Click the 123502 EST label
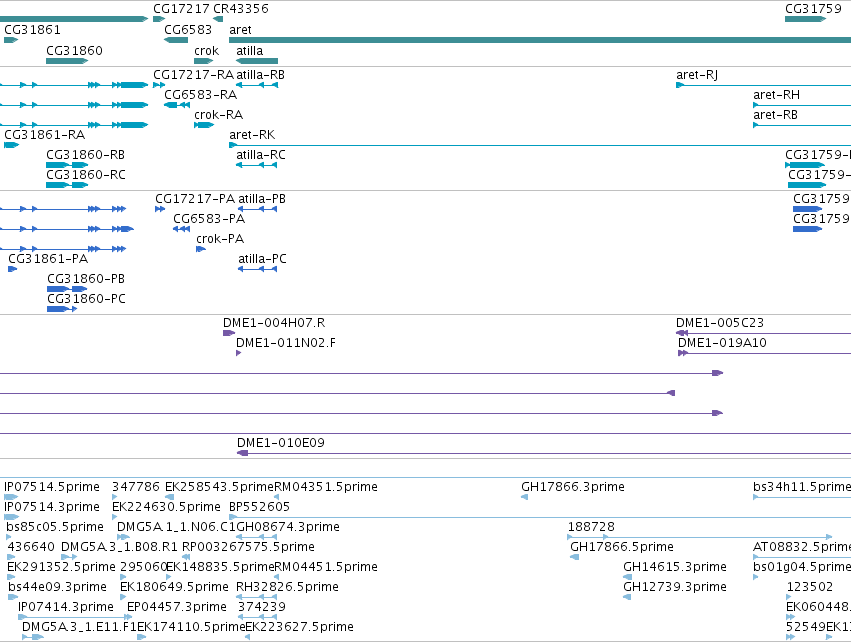 click(809, 587)
